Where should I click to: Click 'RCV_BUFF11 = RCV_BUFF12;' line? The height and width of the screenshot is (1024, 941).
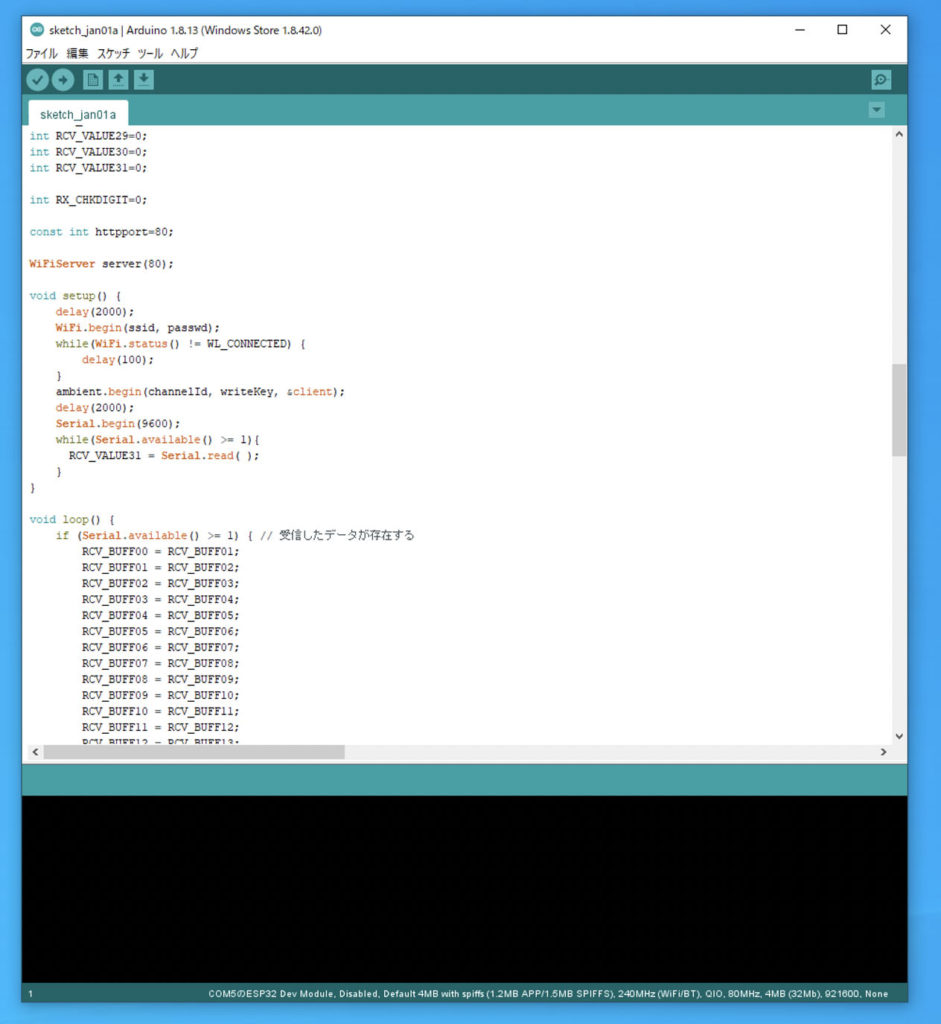click(x=161, y=728)
